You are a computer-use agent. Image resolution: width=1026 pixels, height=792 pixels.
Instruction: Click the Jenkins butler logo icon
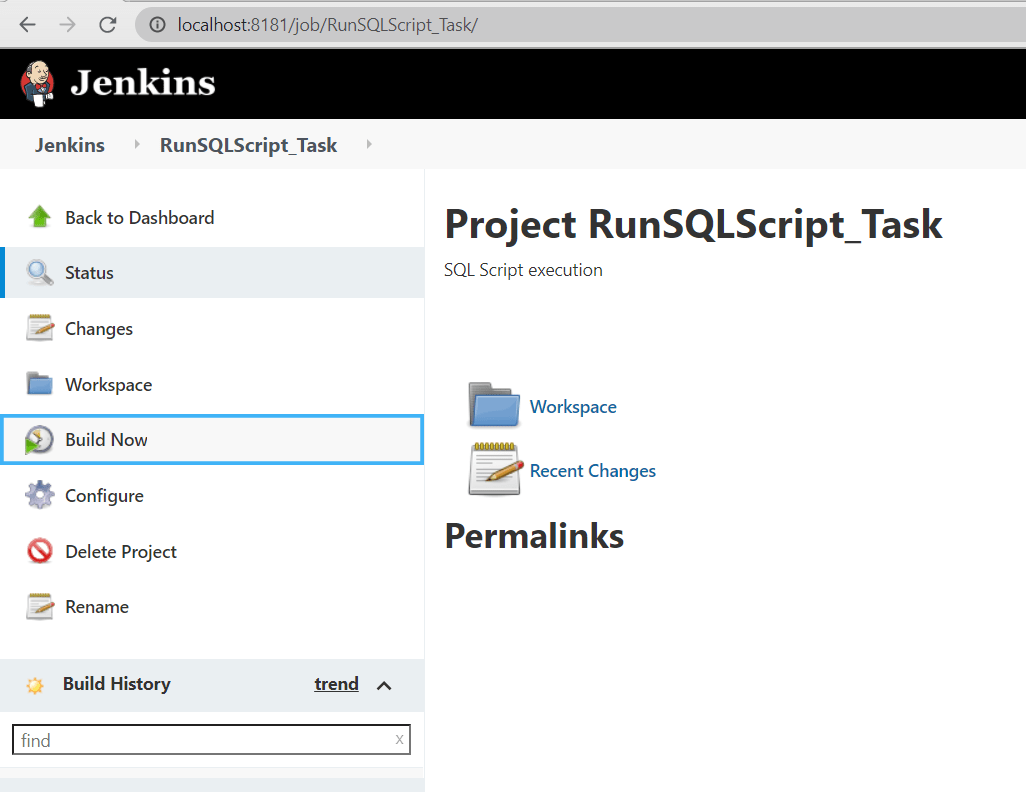pyautogui.click(x=37, y=83)
